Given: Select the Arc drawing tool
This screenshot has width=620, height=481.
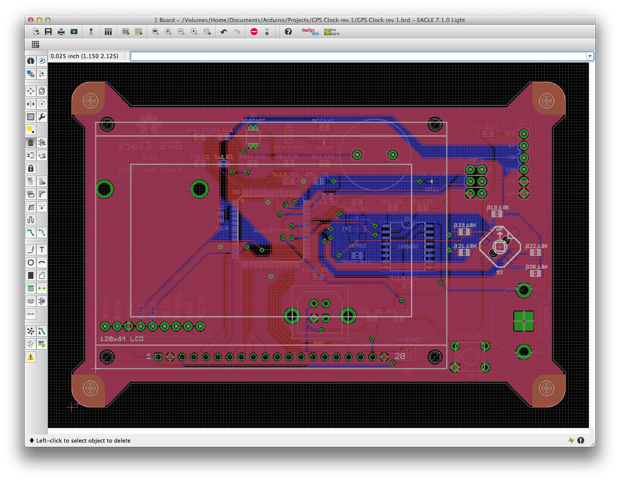Looking at the screenshot, I should (42, 262).
